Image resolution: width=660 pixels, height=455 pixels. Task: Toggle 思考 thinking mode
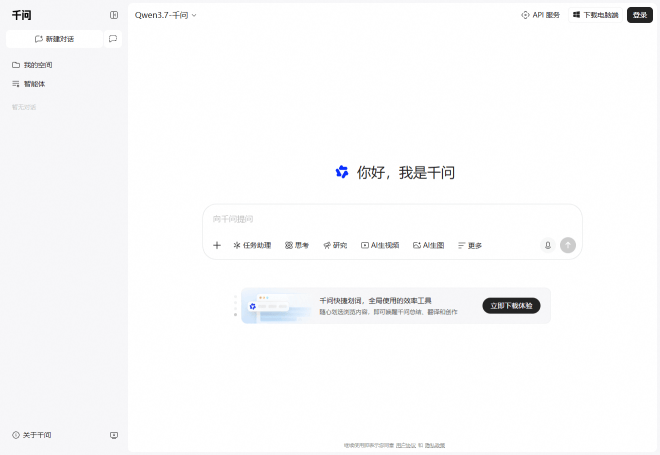click(297, 245)
